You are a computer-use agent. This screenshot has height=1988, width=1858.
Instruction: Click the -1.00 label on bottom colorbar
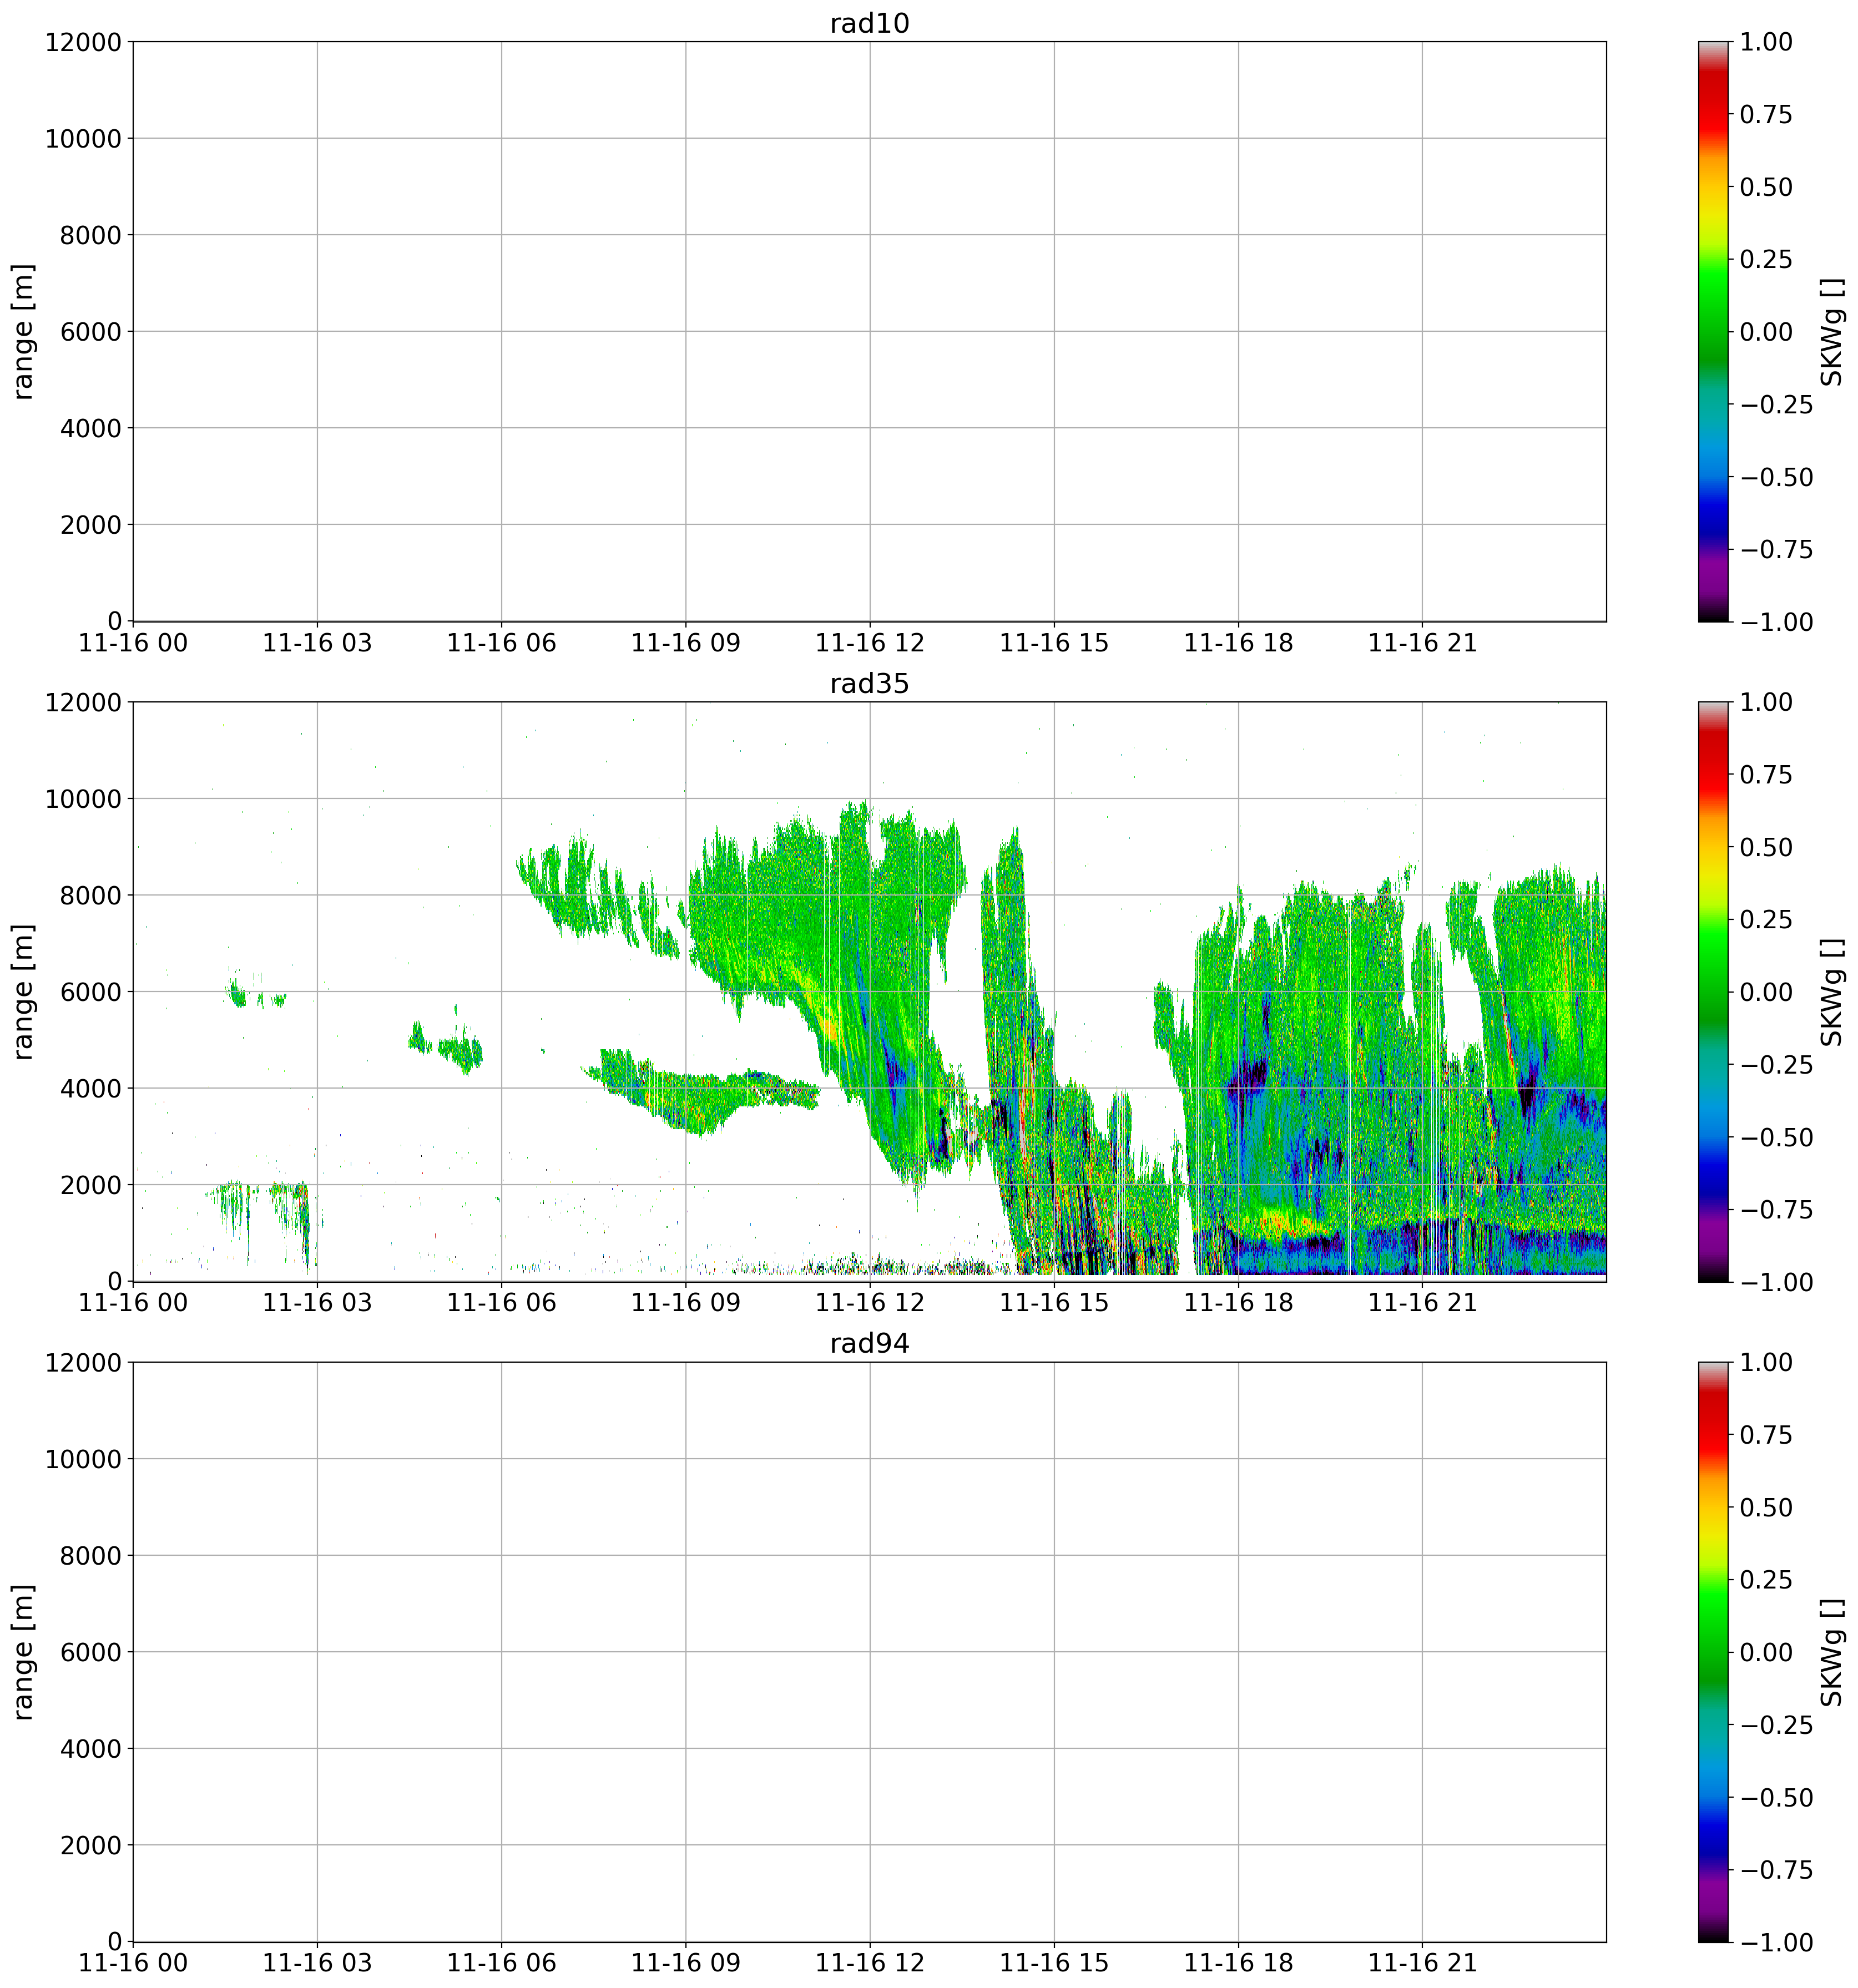pyautogui.click(x=1776, y=1943)
